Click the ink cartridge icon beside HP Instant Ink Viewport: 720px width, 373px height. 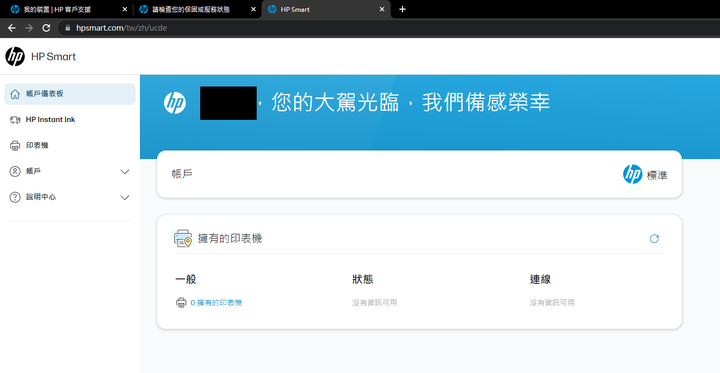pyautogui.click(x=15, y=120)
